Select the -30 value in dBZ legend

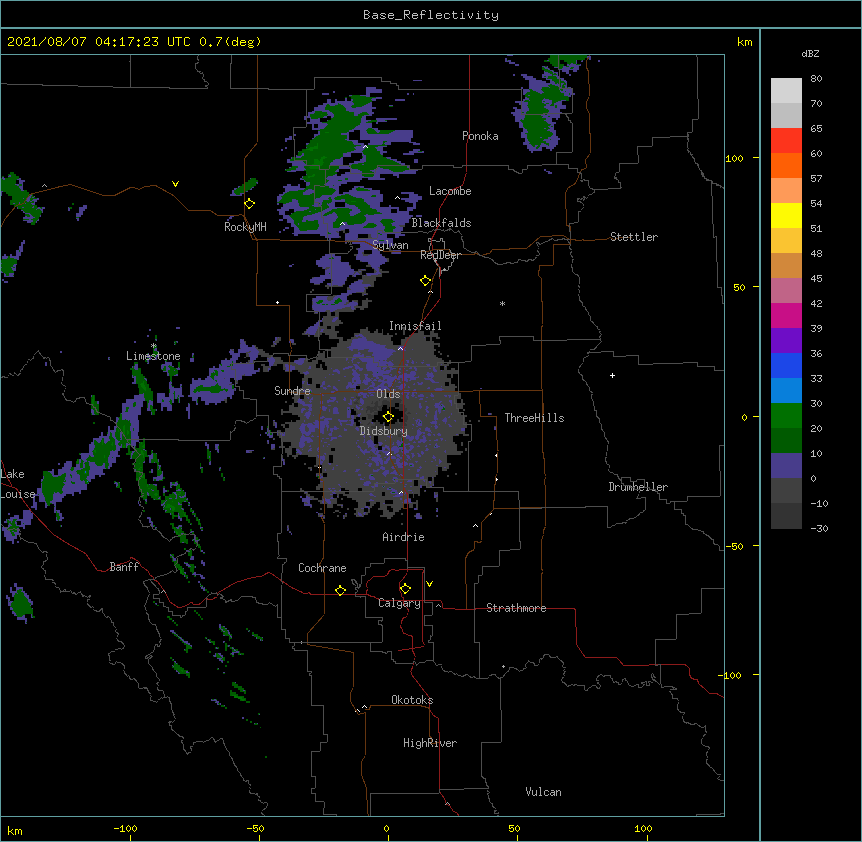pos(819,528)
